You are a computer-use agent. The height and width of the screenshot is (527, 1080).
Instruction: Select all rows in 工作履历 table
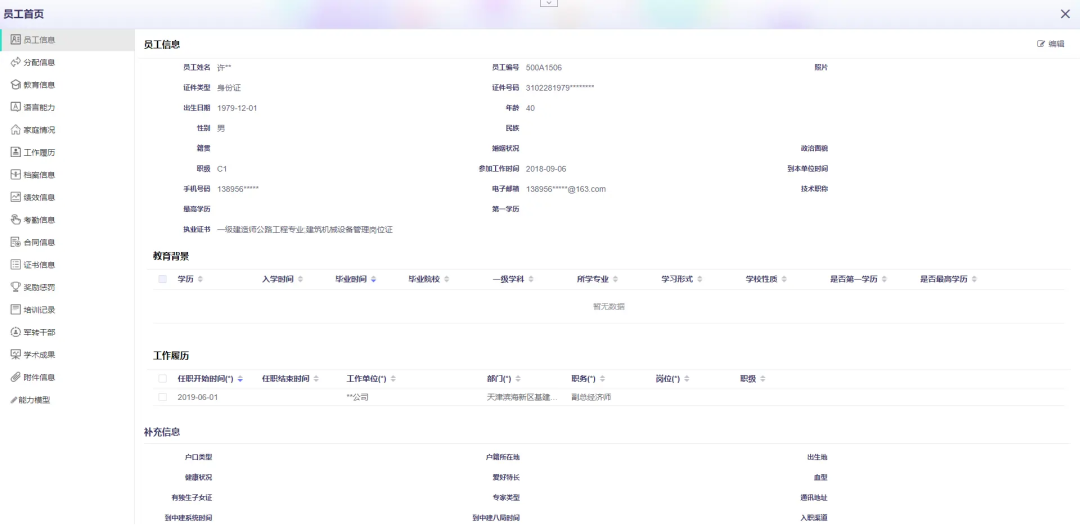coord(163,379)
